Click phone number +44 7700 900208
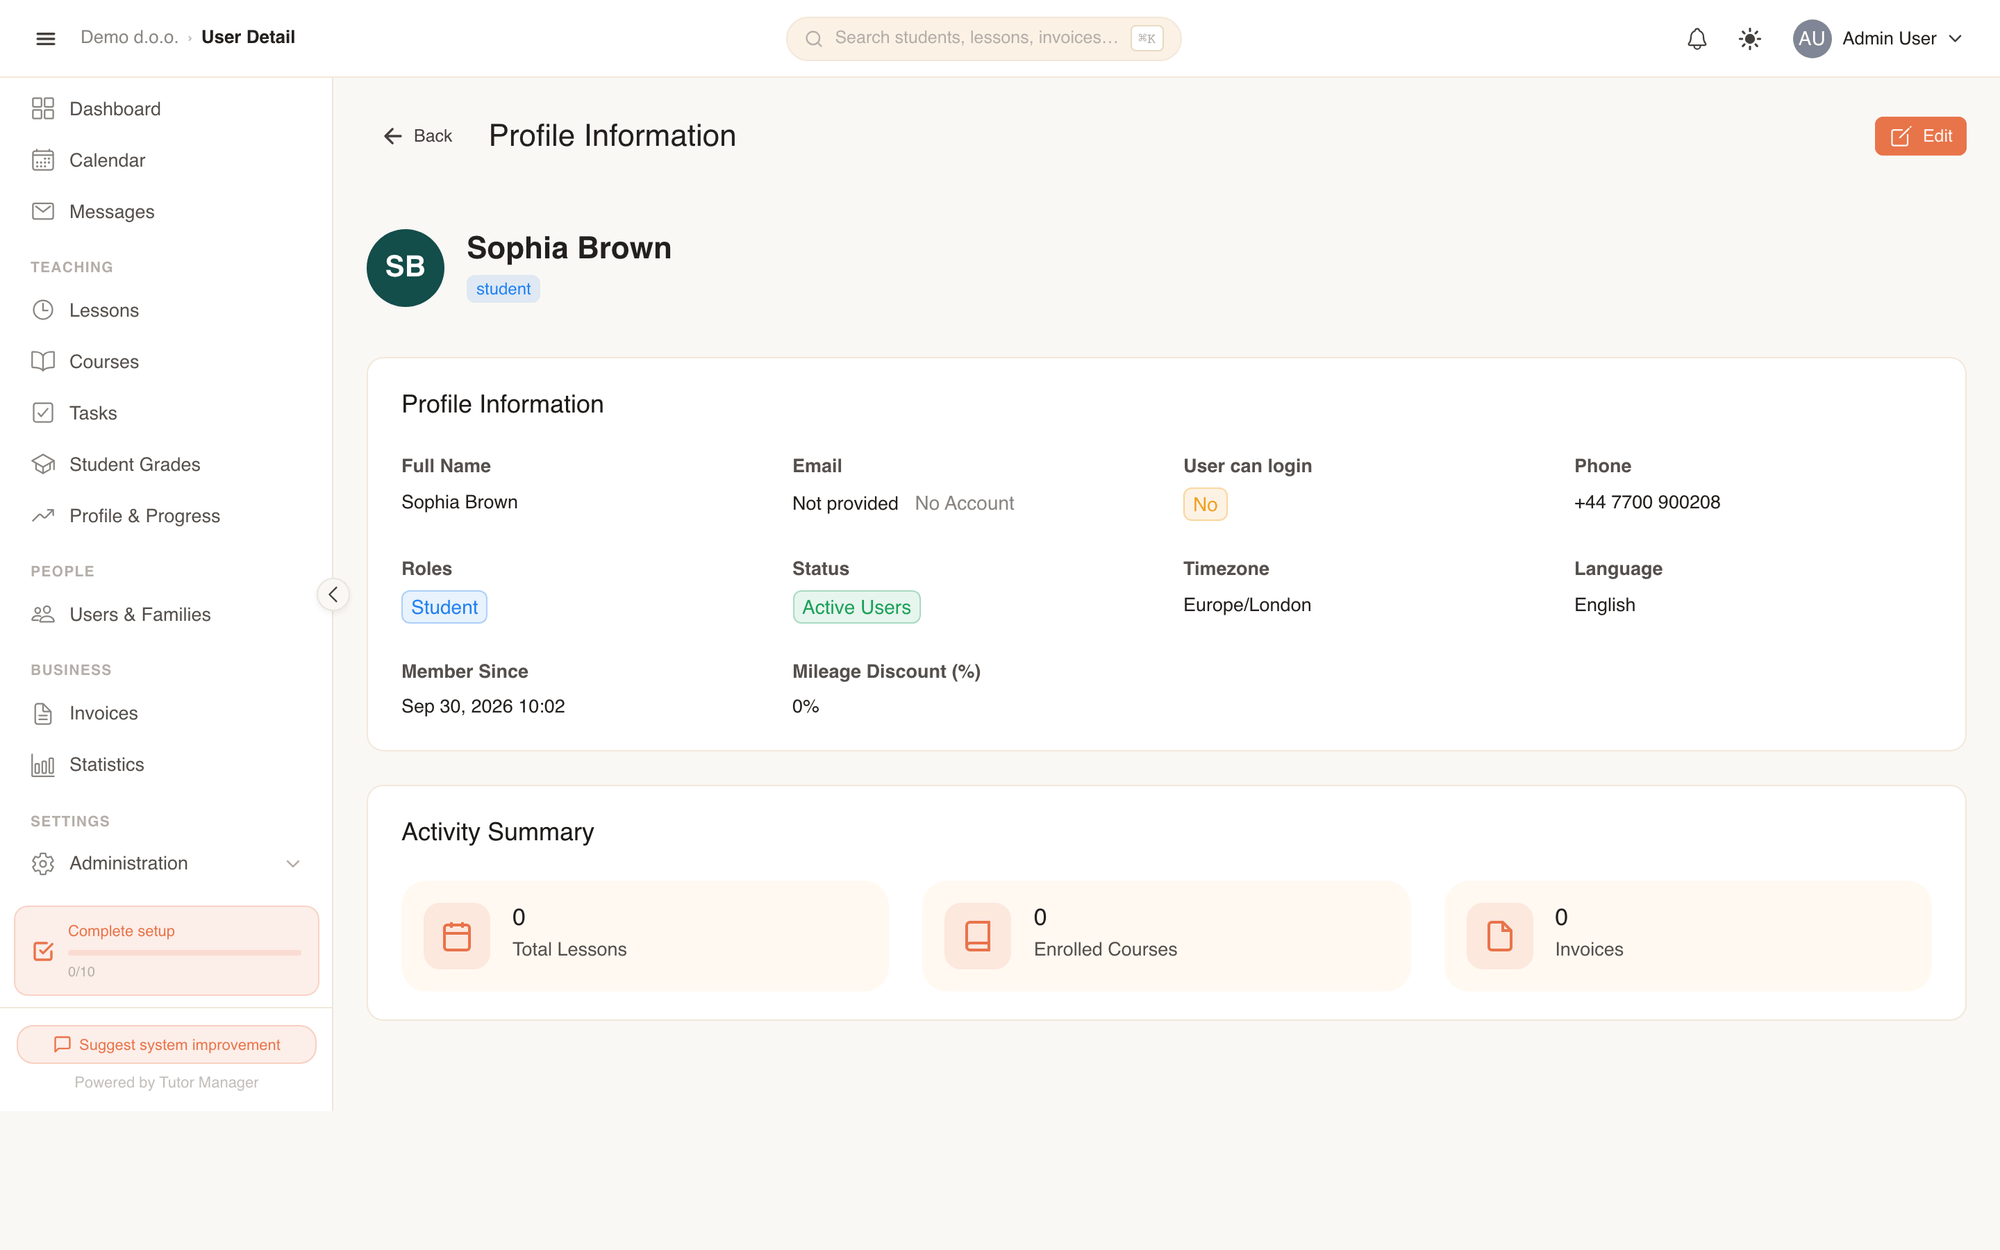The image size is (2000, 1250). pyautogui.click(x=1647, y=502)
